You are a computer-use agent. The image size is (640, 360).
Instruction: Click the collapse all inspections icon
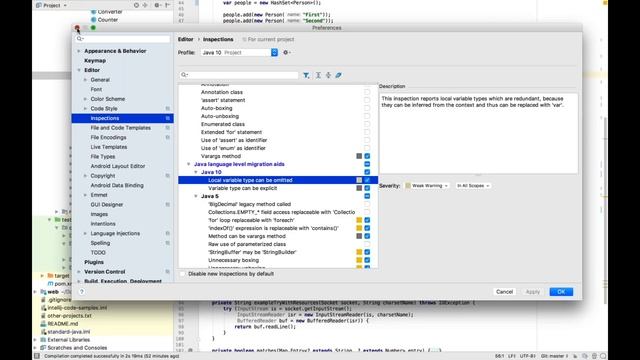coord(328,75)
